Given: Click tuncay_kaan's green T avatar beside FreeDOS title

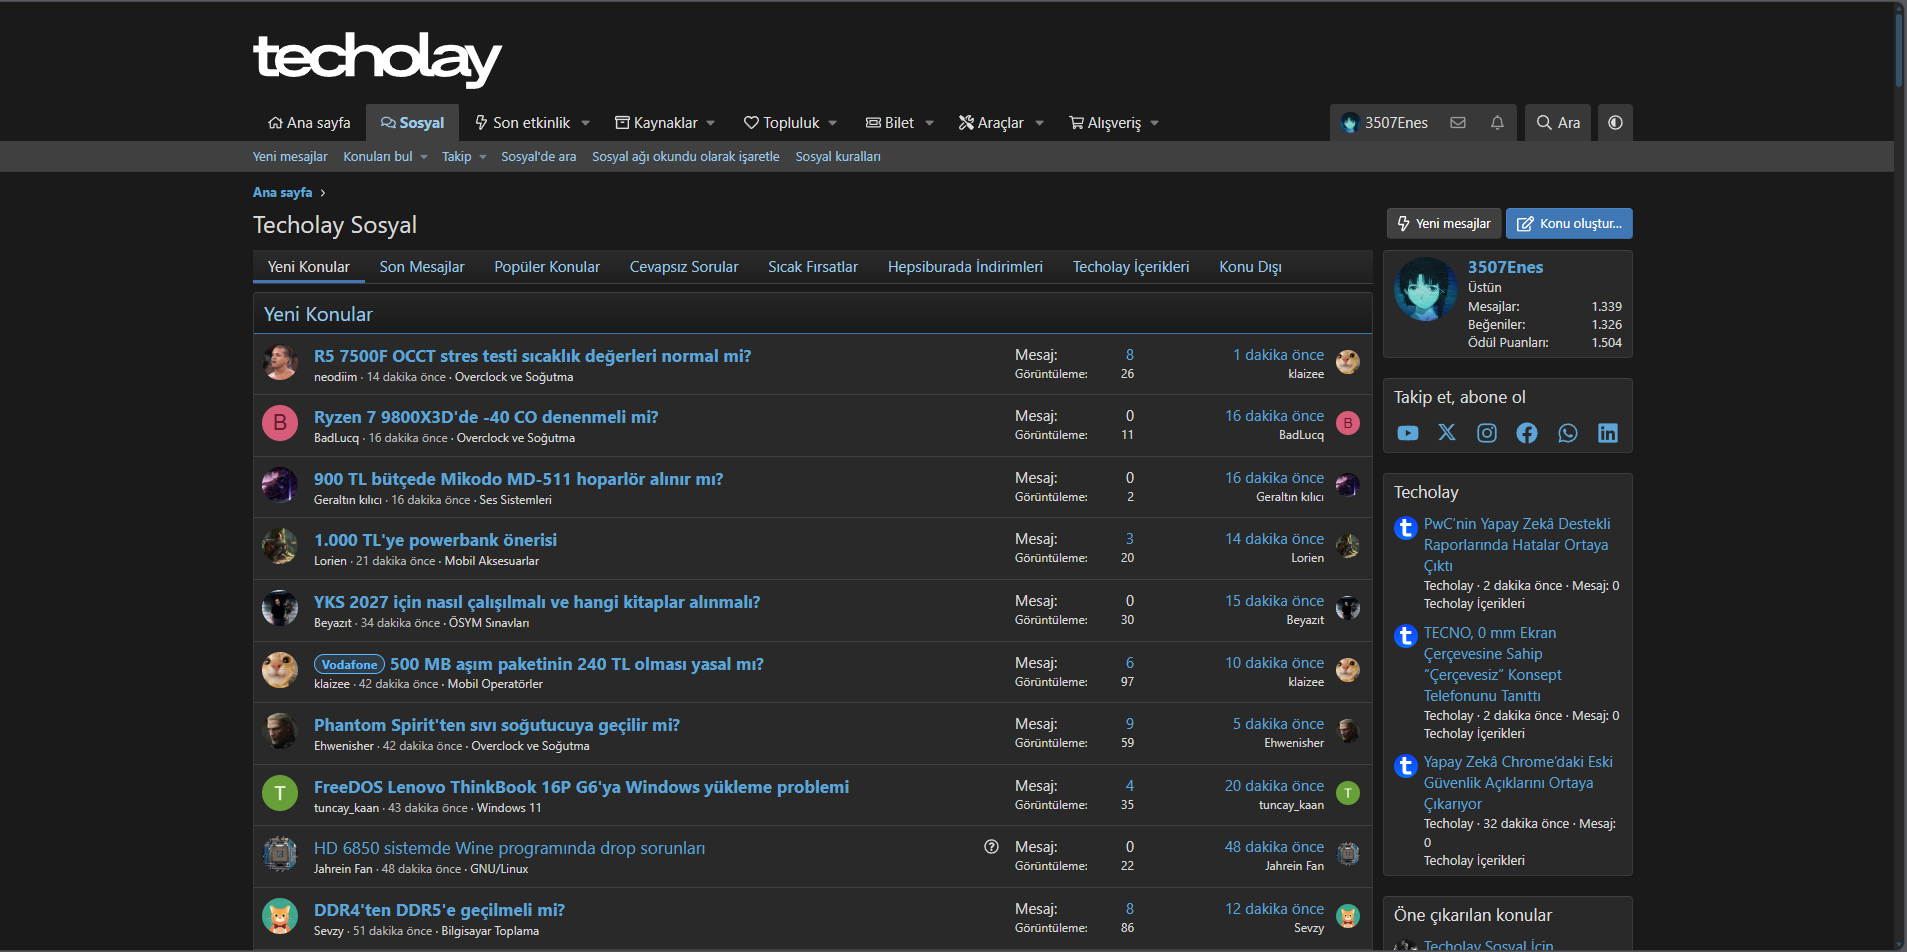Looking at the screenshot, I should point(280,793).
